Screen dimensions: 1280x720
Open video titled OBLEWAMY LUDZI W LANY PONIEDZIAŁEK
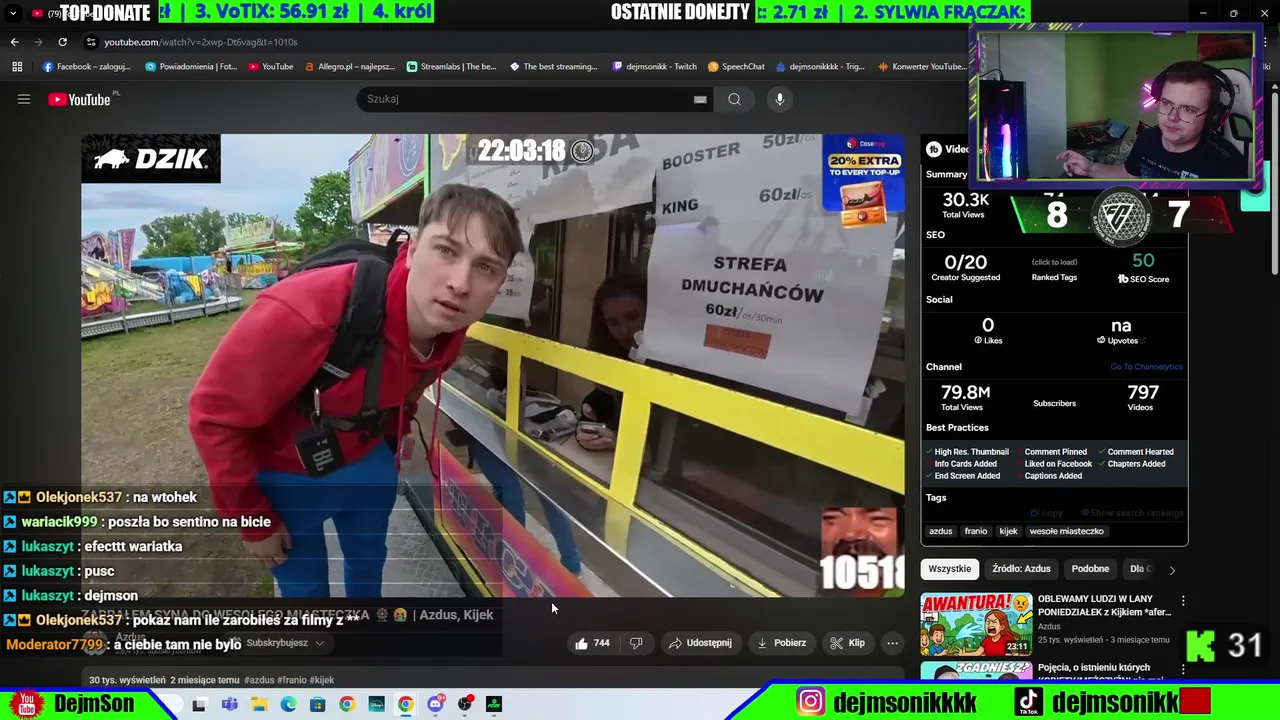click(x=1104, y=605)
